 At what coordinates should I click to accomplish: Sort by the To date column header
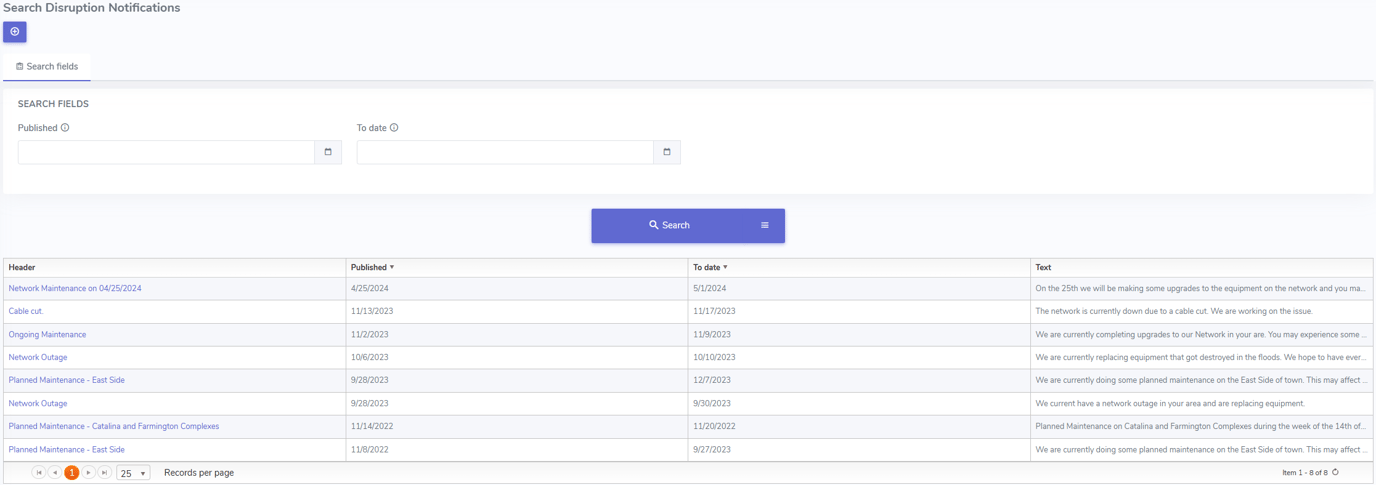tap(706, 268)
